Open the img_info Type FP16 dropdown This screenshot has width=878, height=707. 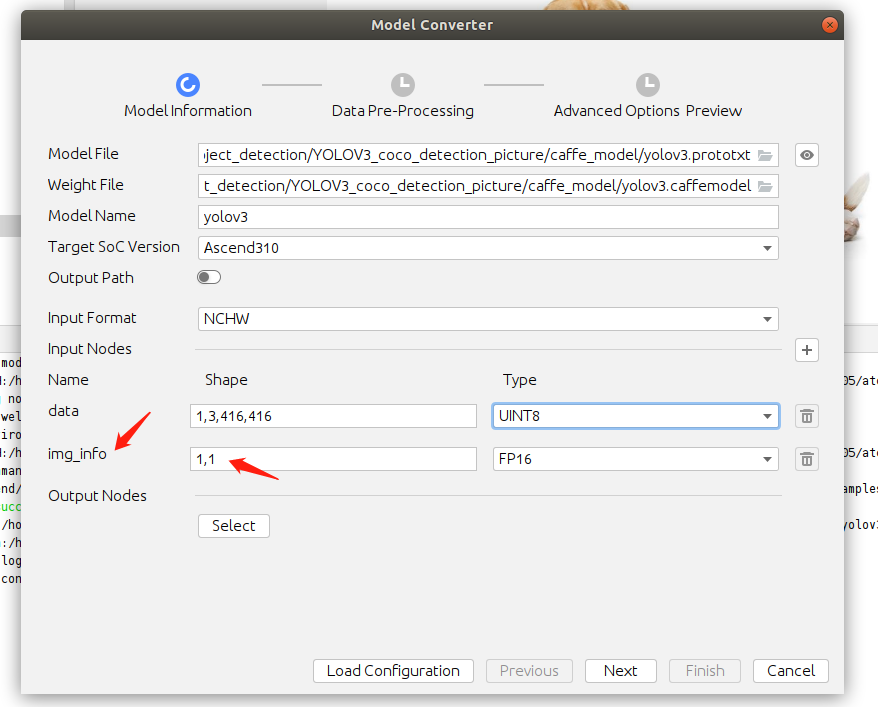[636, 459]
